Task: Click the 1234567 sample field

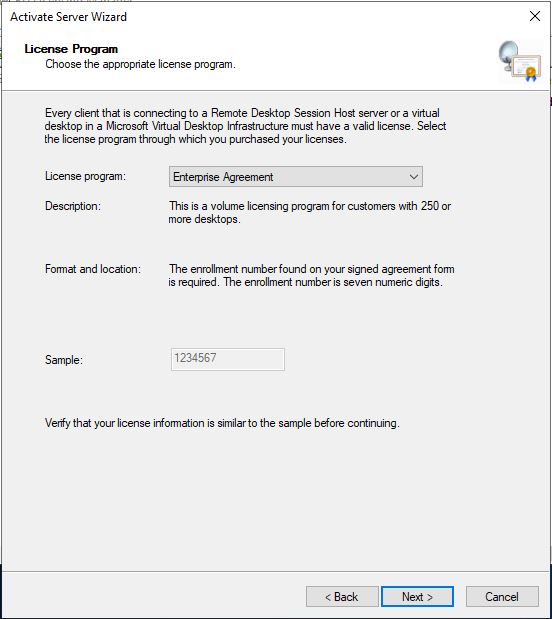Action: point(227,359)
